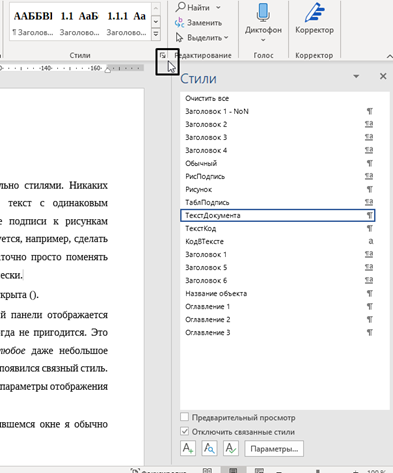
Task: Click the Найти search icon
Action: pyautogui.click(x=181, y=7)
